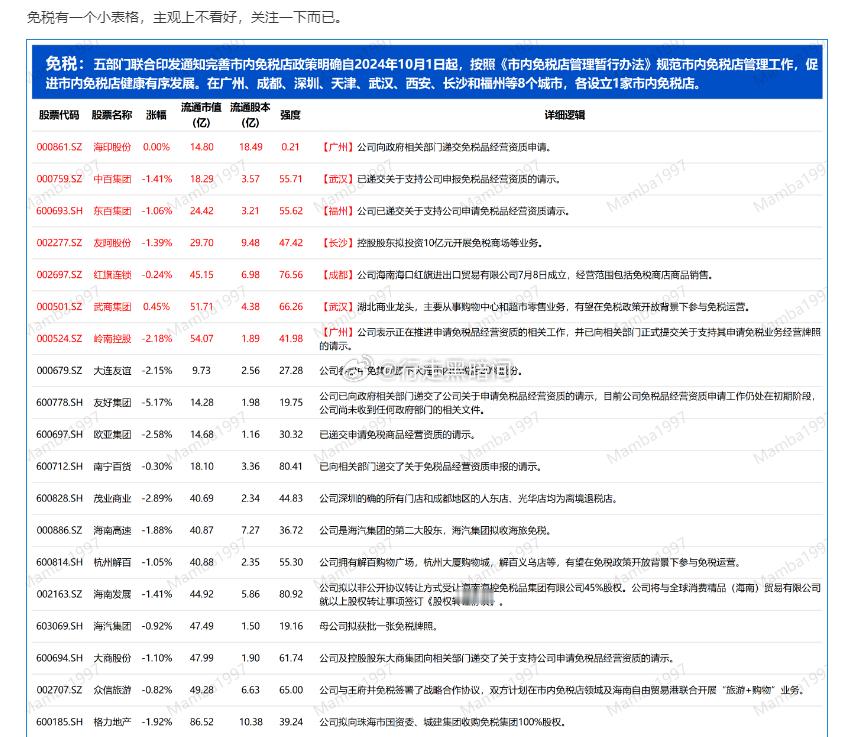This screenshot has height=737, width=857.
Task: Select stock code 002163.SZ
Action: [x=59, y=594]
